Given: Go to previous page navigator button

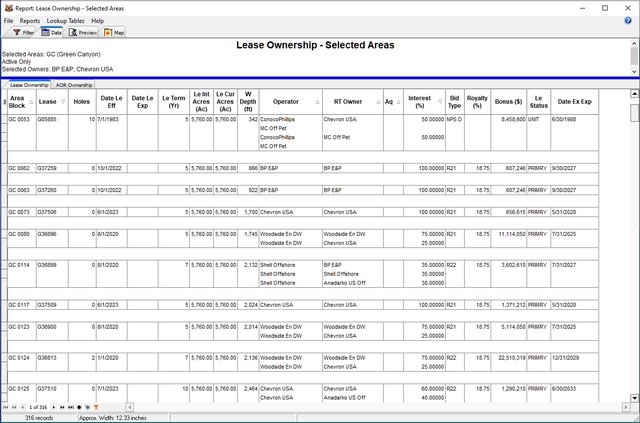Looking at the screenshot, I should tap(14, 407).
